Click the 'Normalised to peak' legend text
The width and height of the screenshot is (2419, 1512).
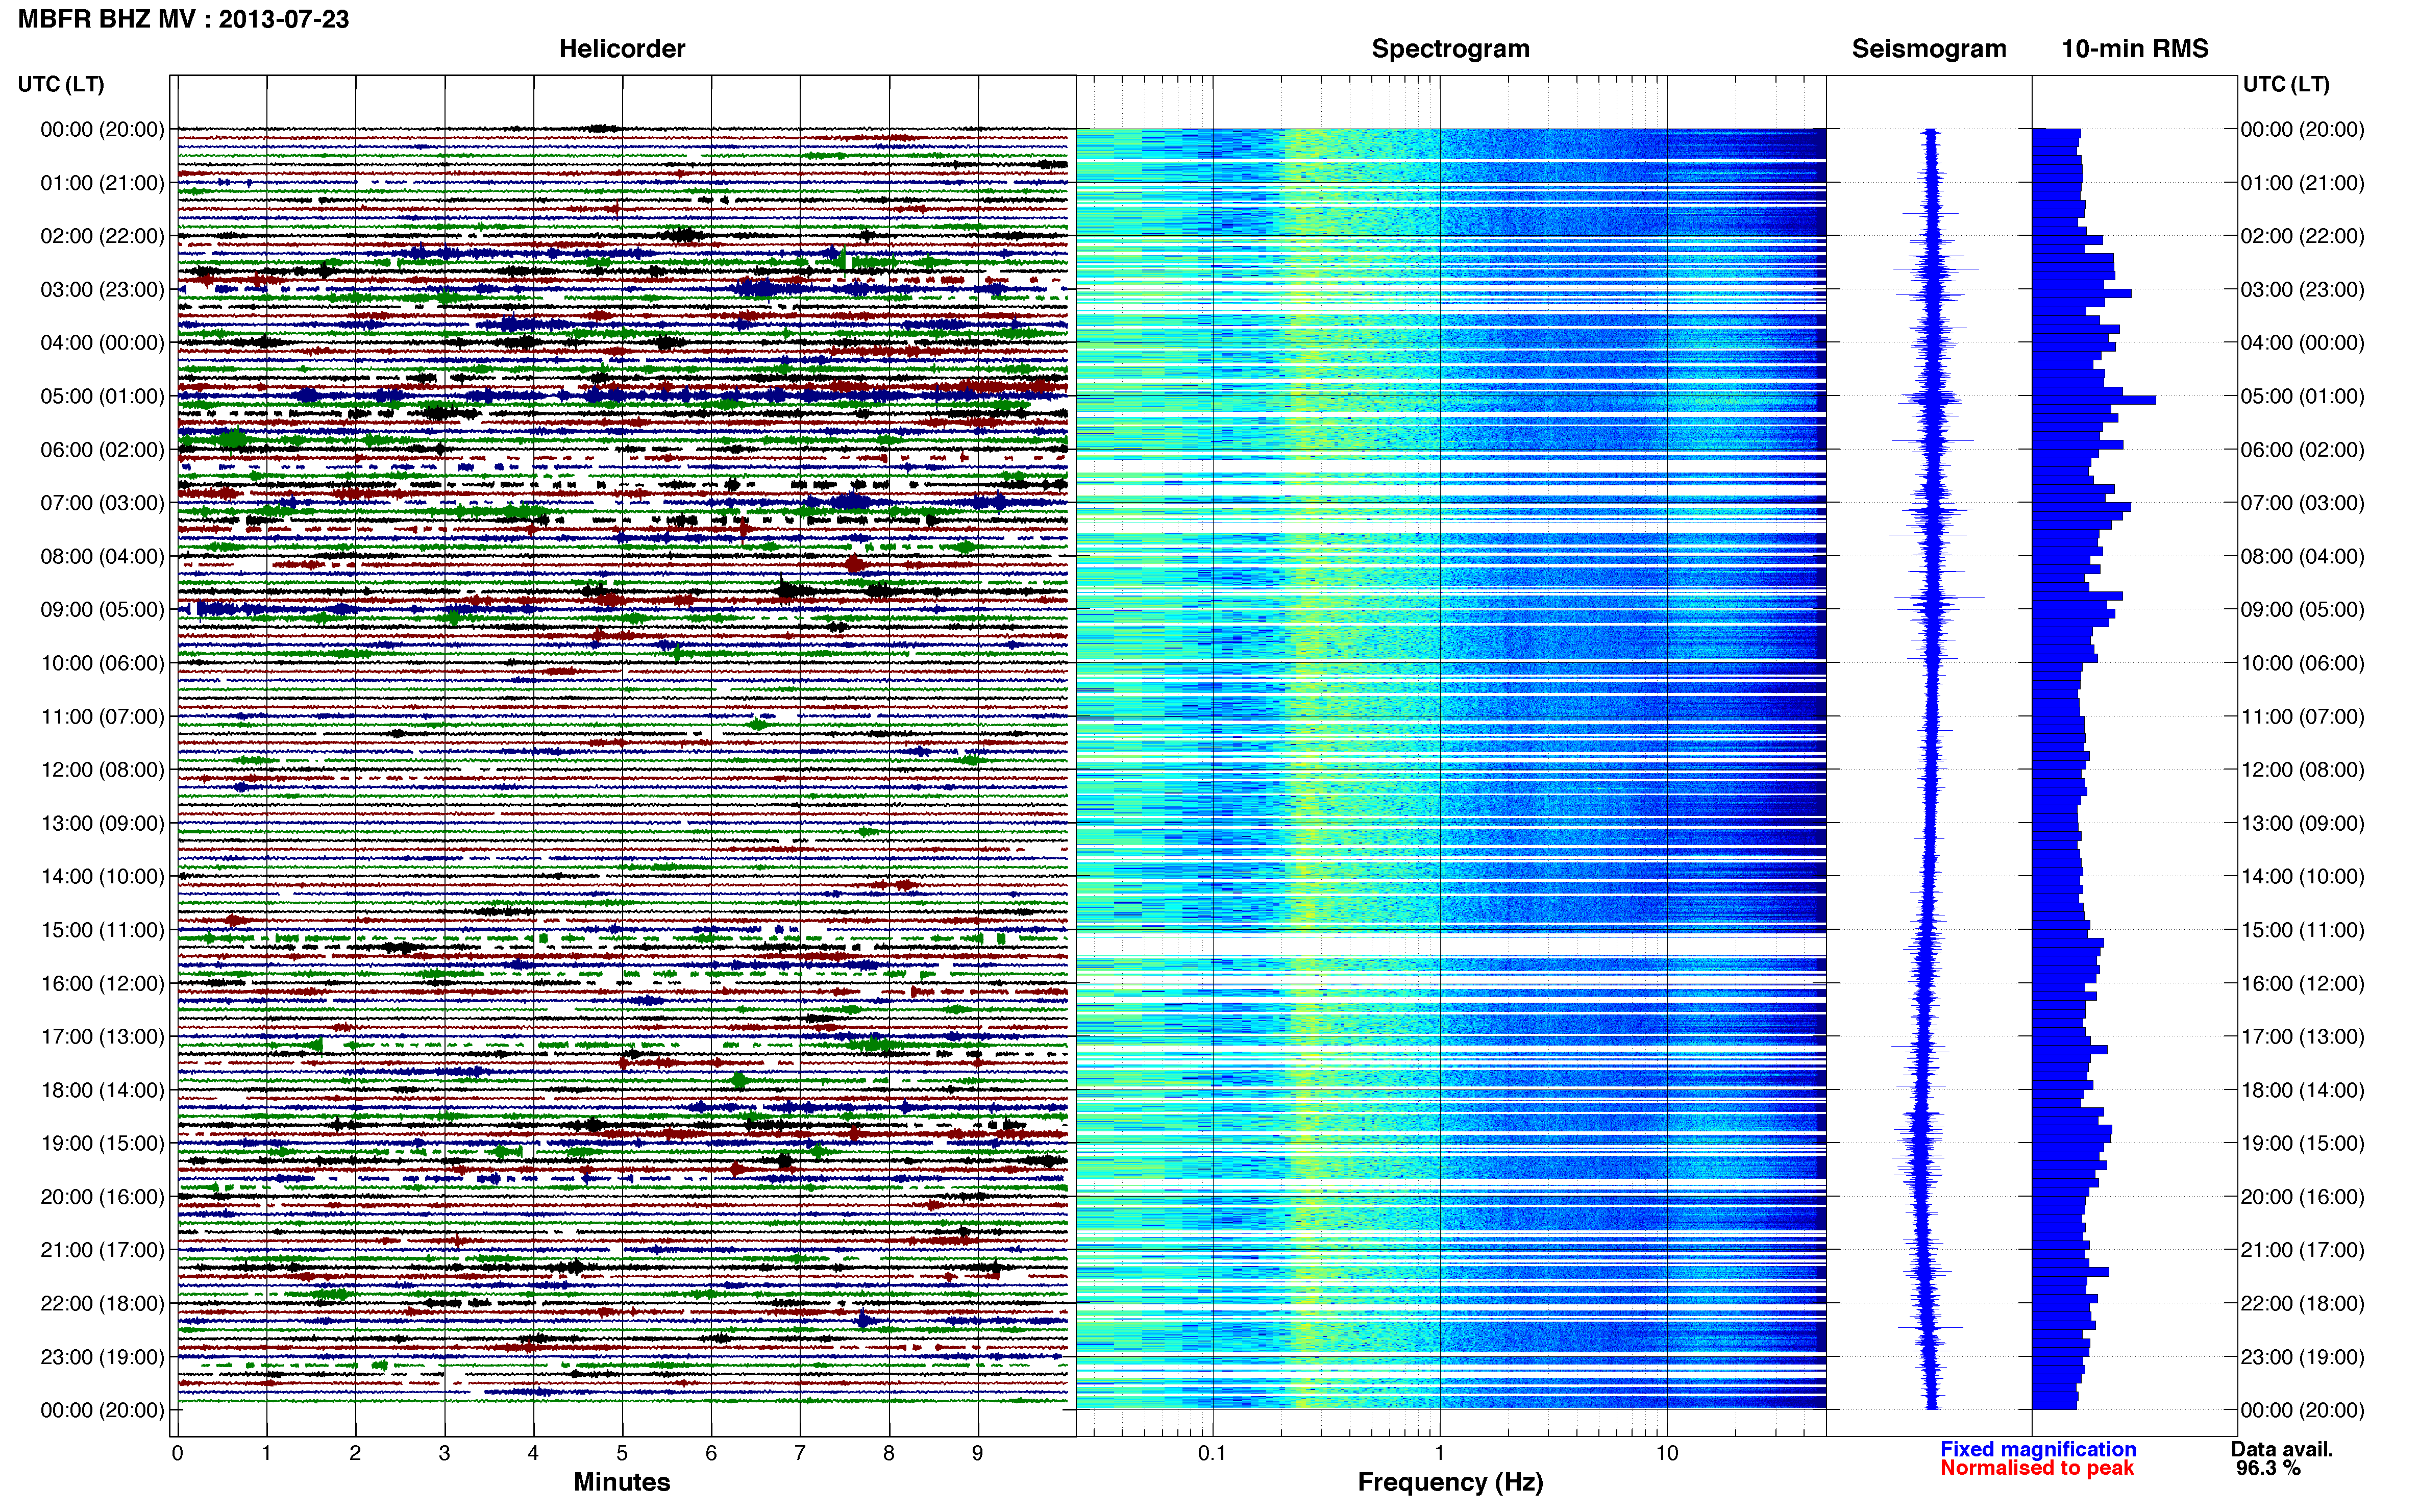2037,1468
